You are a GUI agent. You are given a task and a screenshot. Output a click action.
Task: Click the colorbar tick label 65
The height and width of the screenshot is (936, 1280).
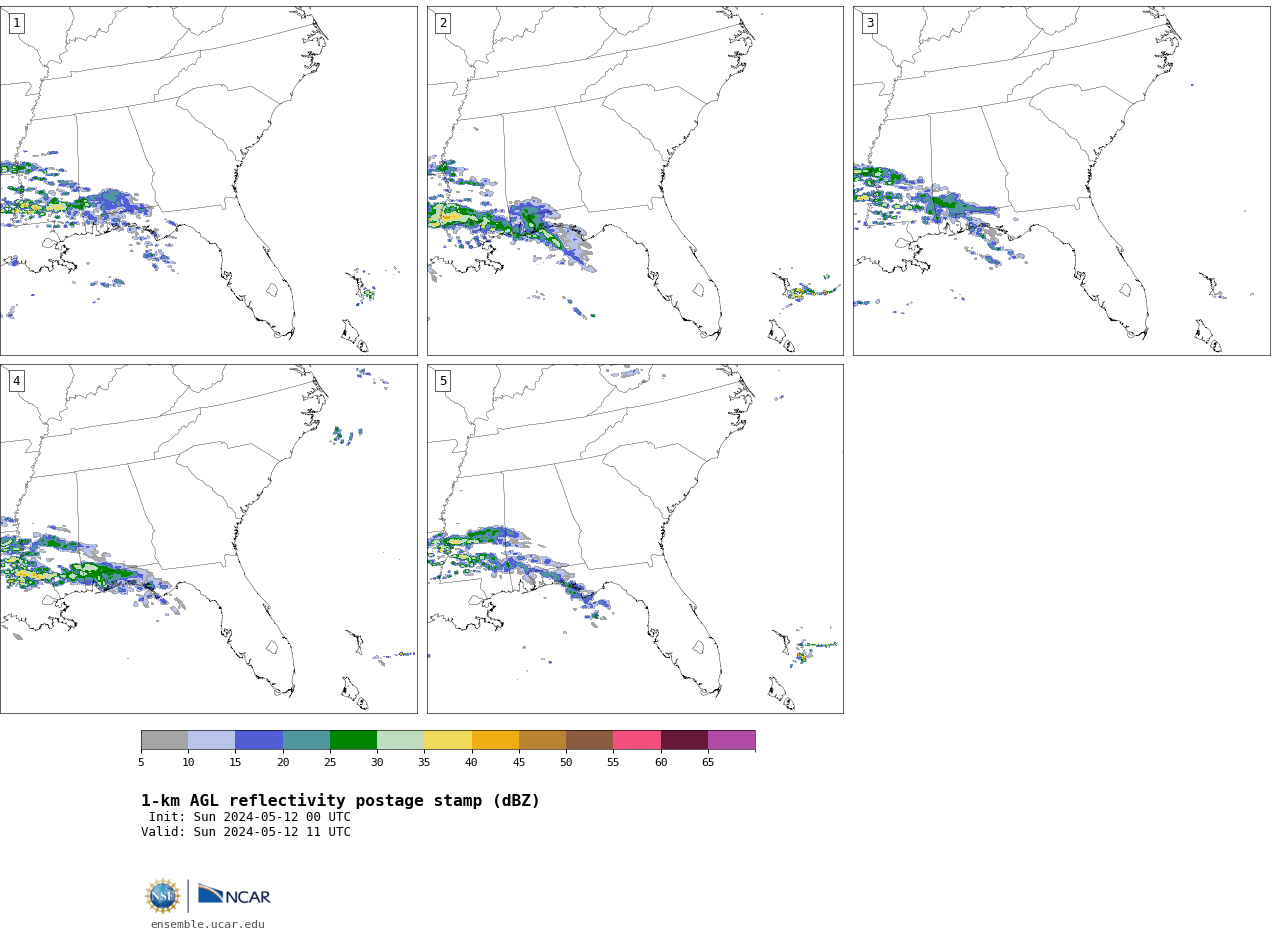click(708, 763)
